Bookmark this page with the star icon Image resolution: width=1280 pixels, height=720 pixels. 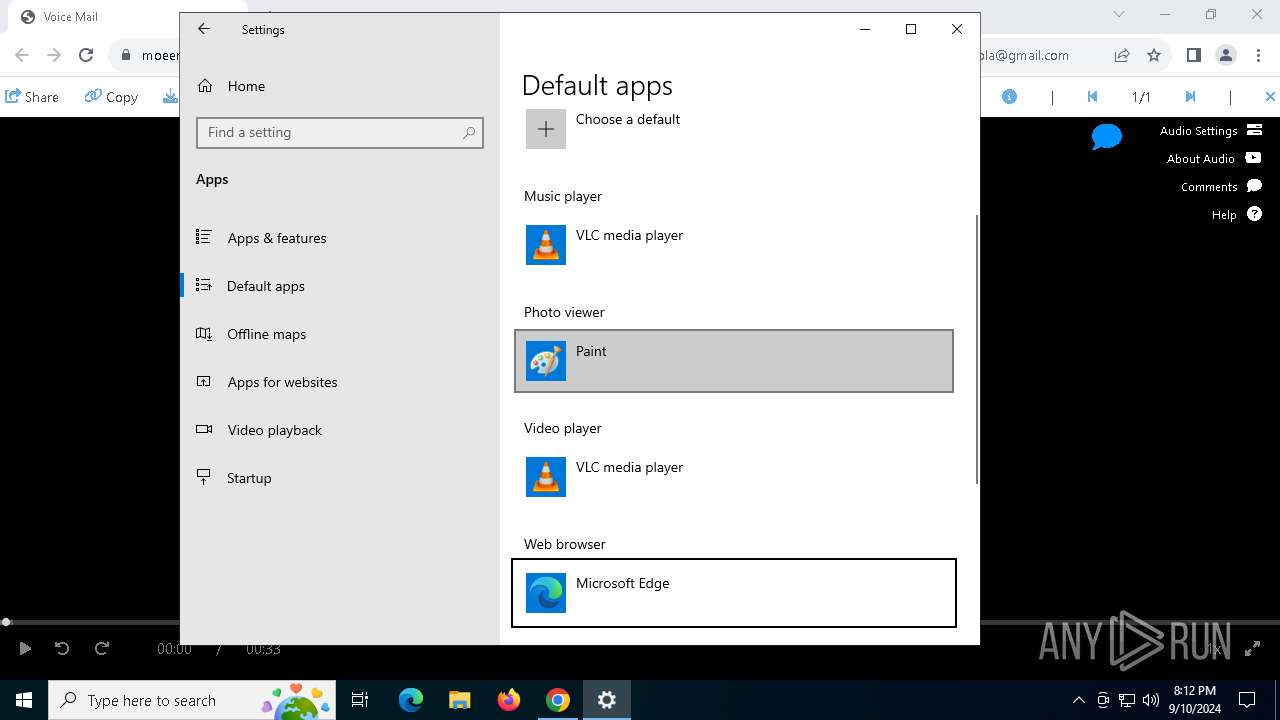[1154, 56]
